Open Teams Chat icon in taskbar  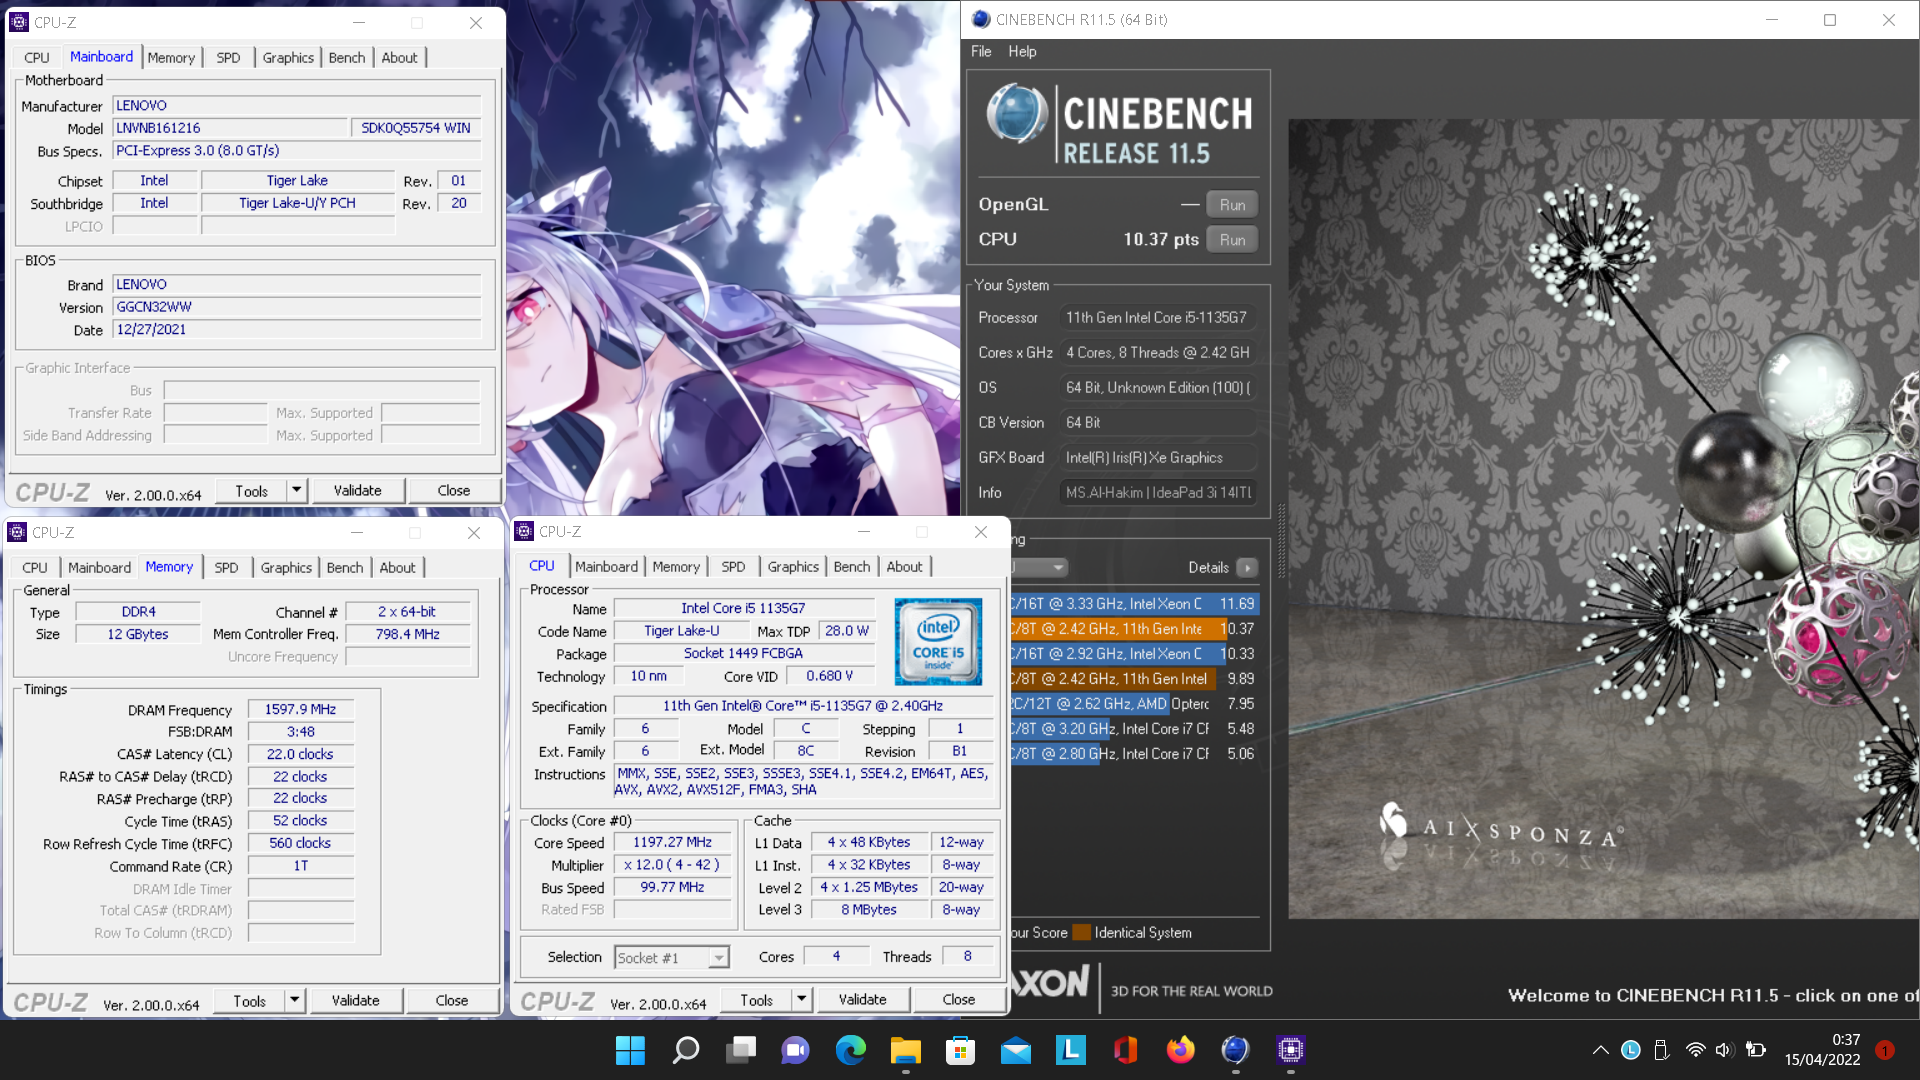(x=796, y=1050)
